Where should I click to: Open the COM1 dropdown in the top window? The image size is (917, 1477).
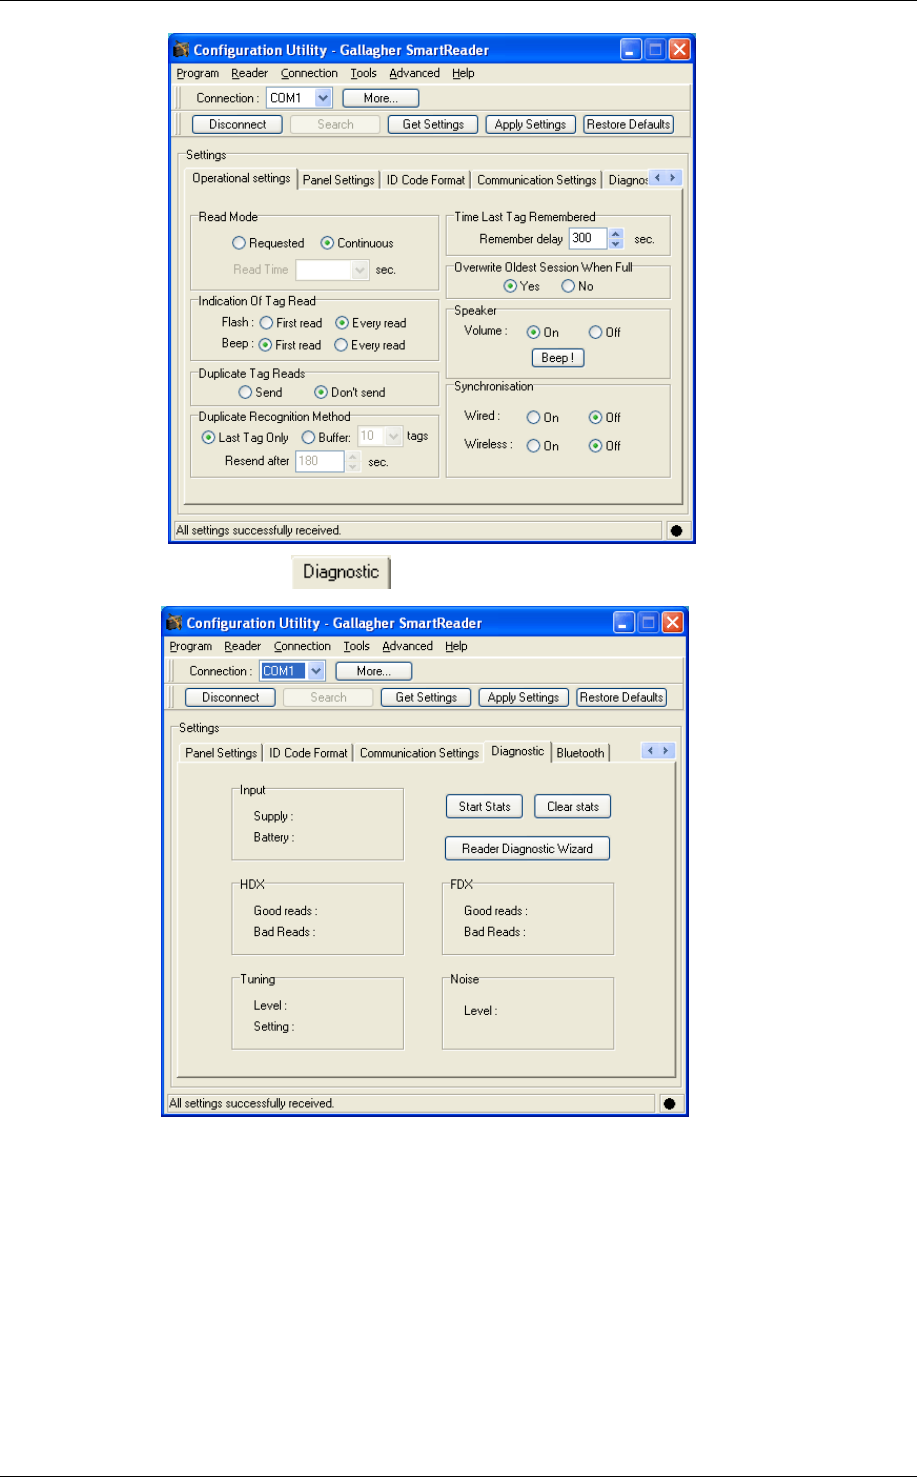[x=323, y=98]
